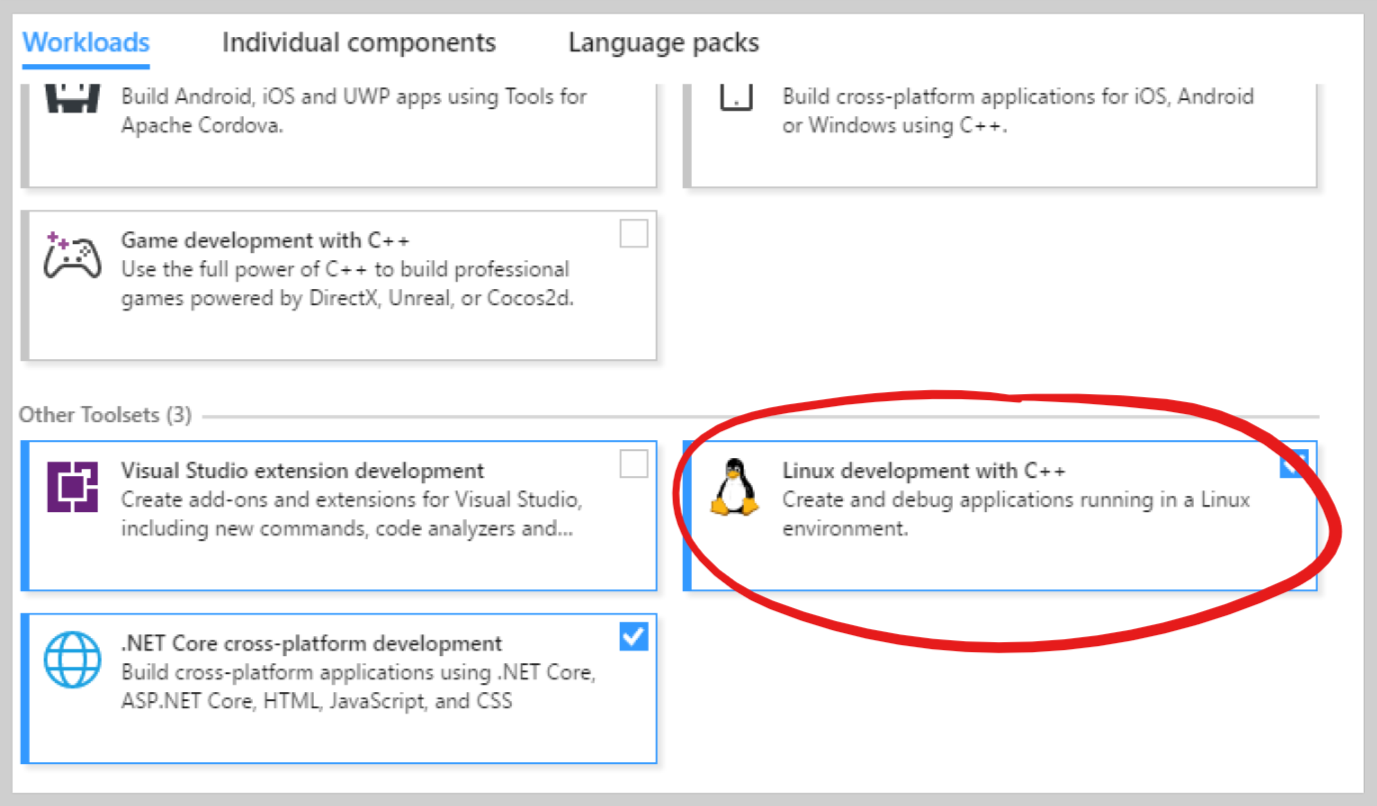Select the Game development with C++ title

pos(265,241)
